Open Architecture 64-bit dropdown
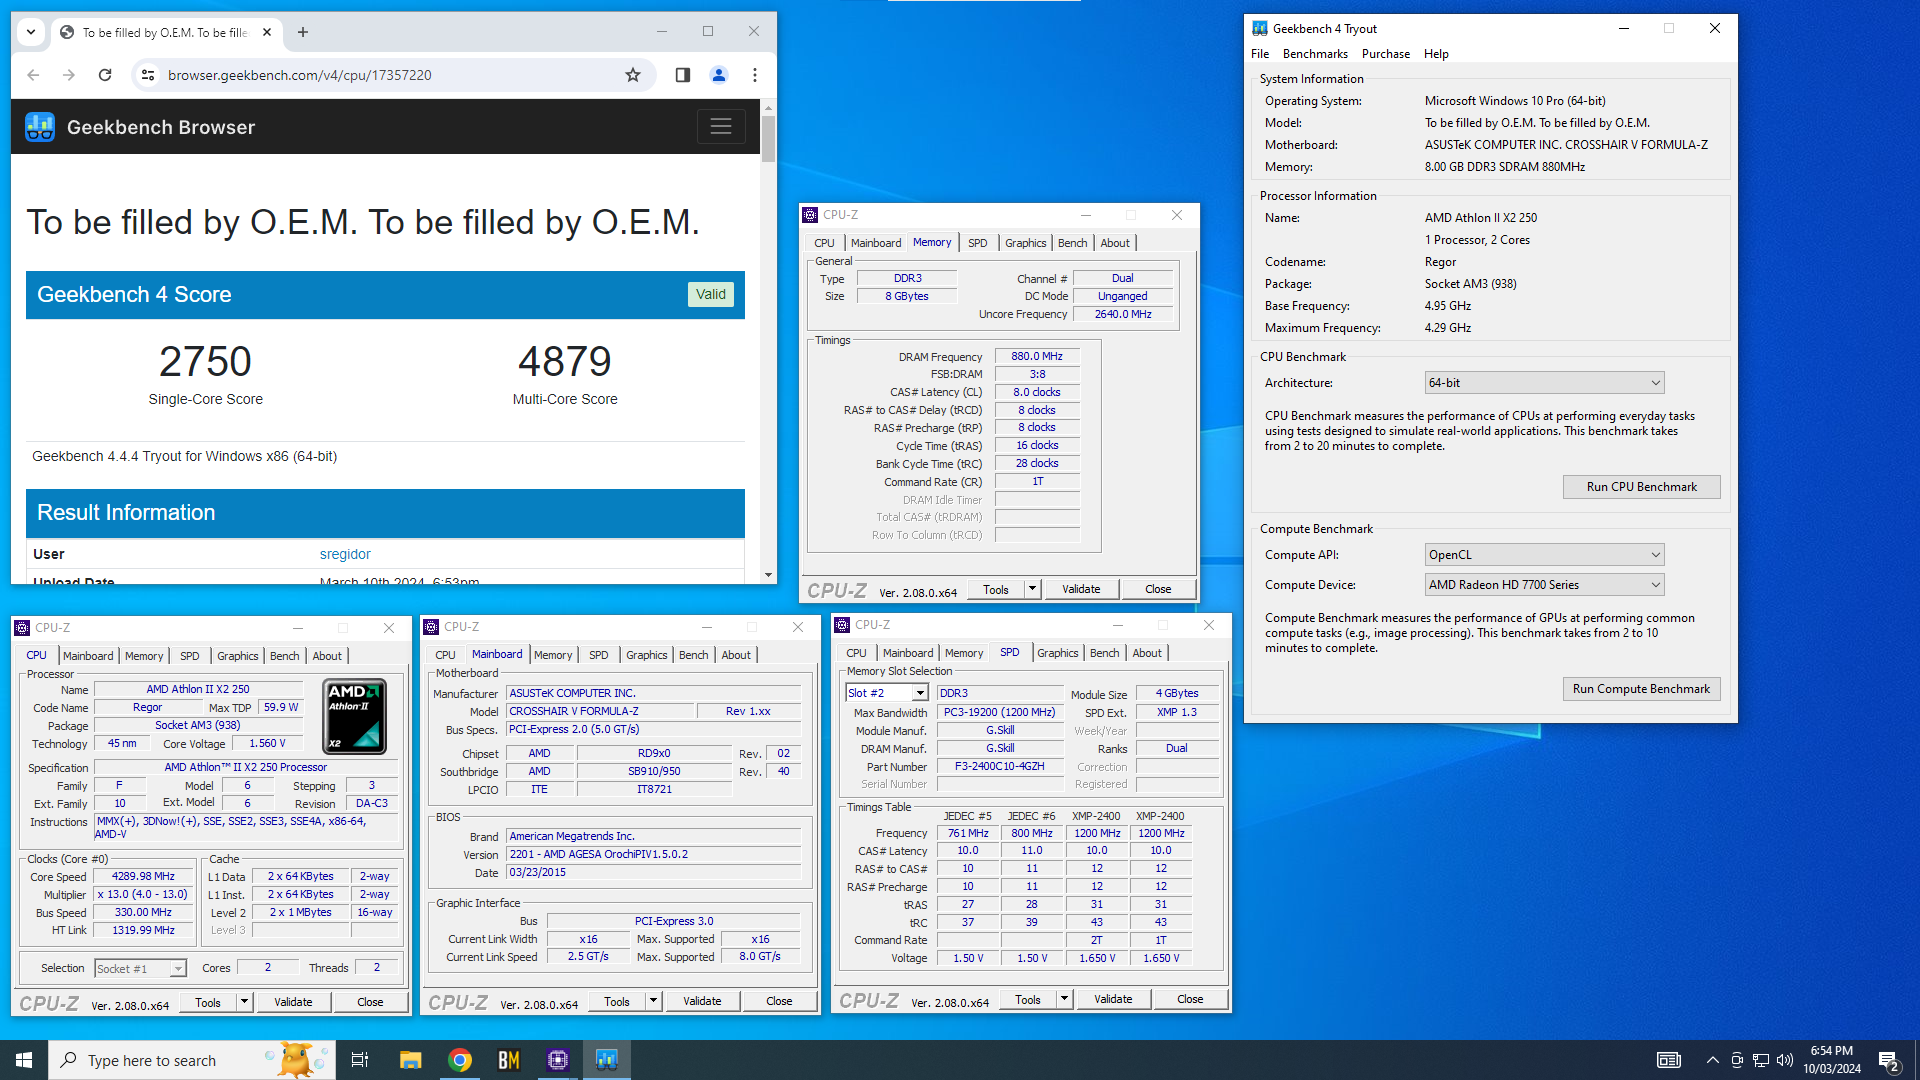1920x1080 pixels. click(x=1545, y=383)
